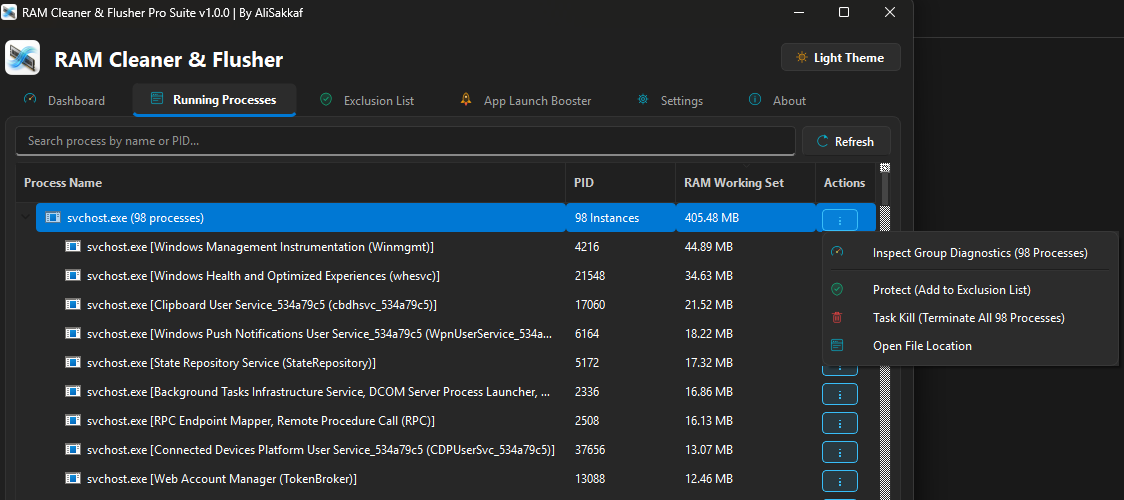Screen dimensions: 1124x500
Task: Focus the Search process by name field
Action: point(405,141)
